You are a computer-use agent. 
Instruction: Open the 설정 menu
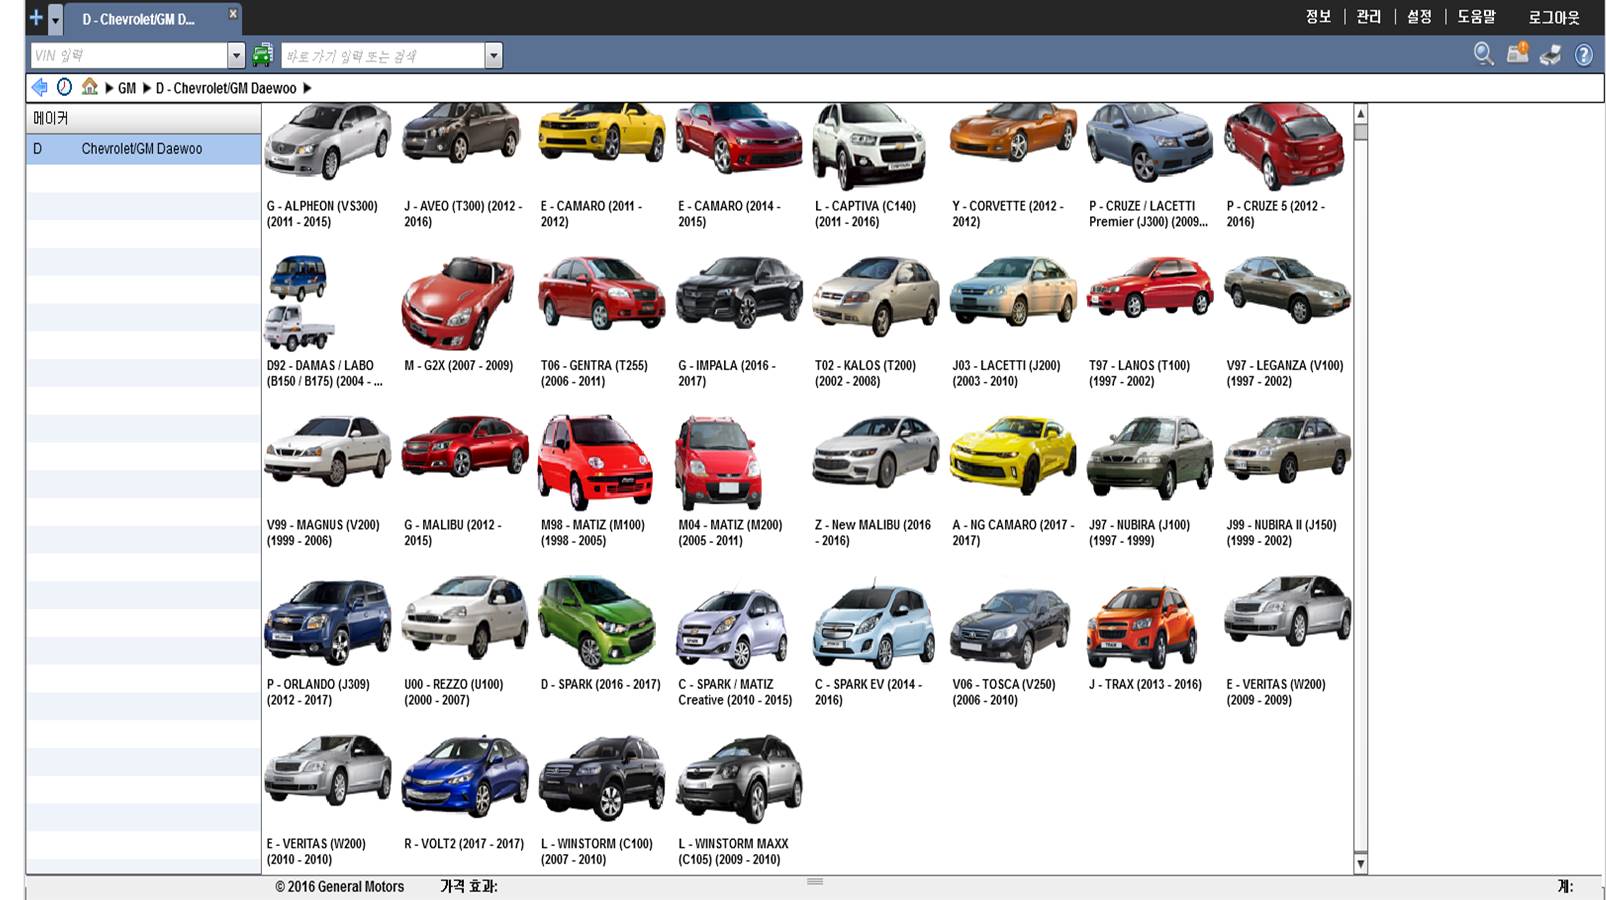pyautogui.click(x=1419, y=17)
